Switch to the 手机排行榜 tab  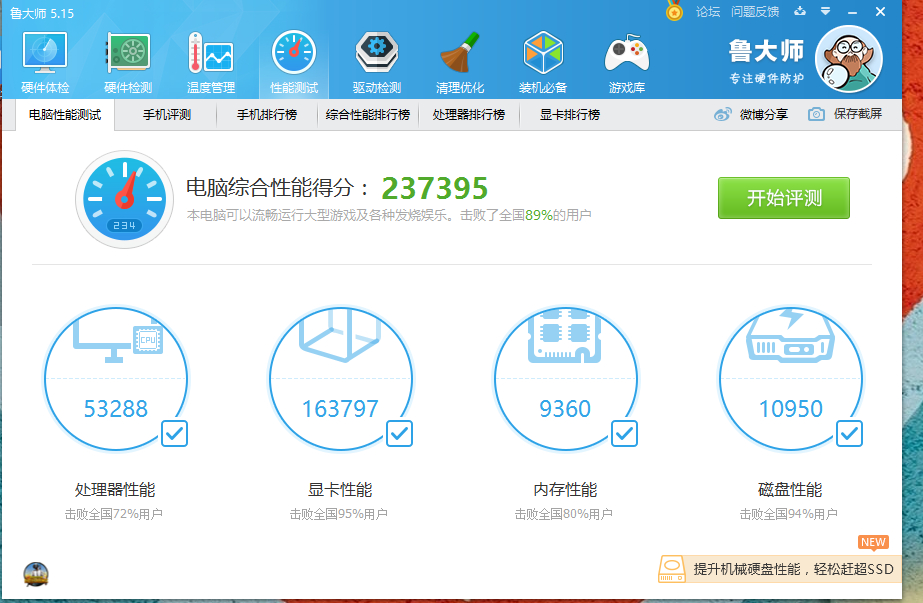tap(267, 115)
